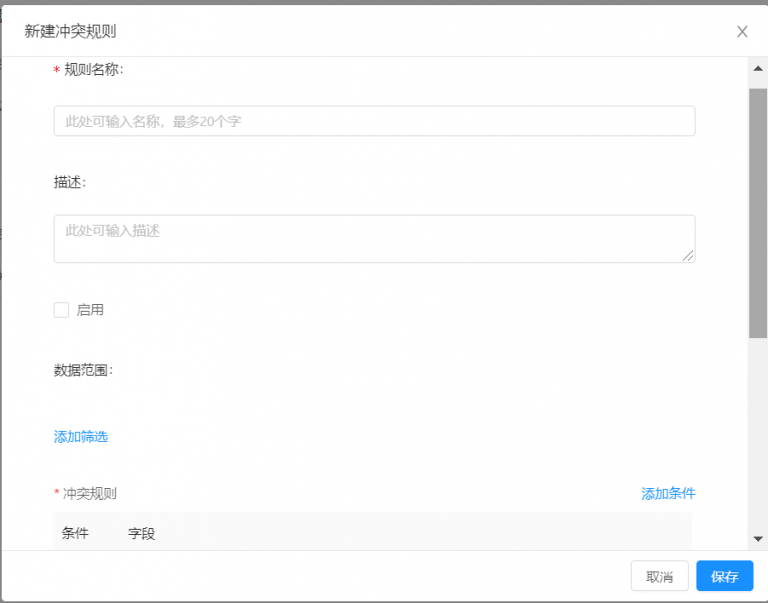The image size is (768, 603).
Task: Click the 规则名称 field label
Action: 93,69
